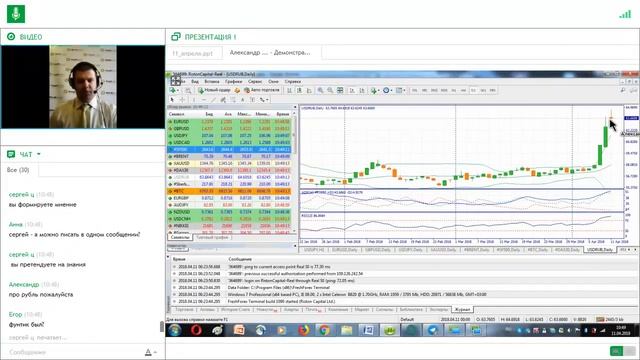This screenshot has height=360, width=640.
Task: Select the #BRENT row in Market Watch
Action: pos(230,156)
